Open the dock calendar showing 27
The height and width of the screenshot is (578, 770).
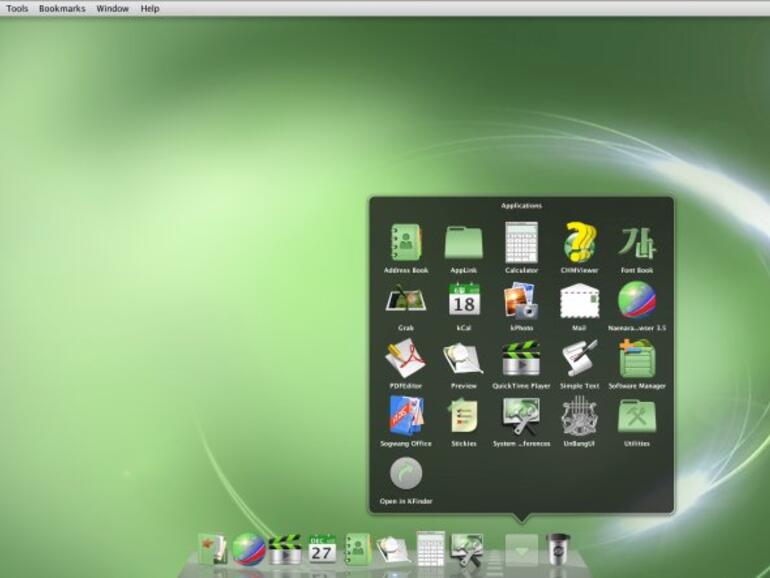pos(322,550)
